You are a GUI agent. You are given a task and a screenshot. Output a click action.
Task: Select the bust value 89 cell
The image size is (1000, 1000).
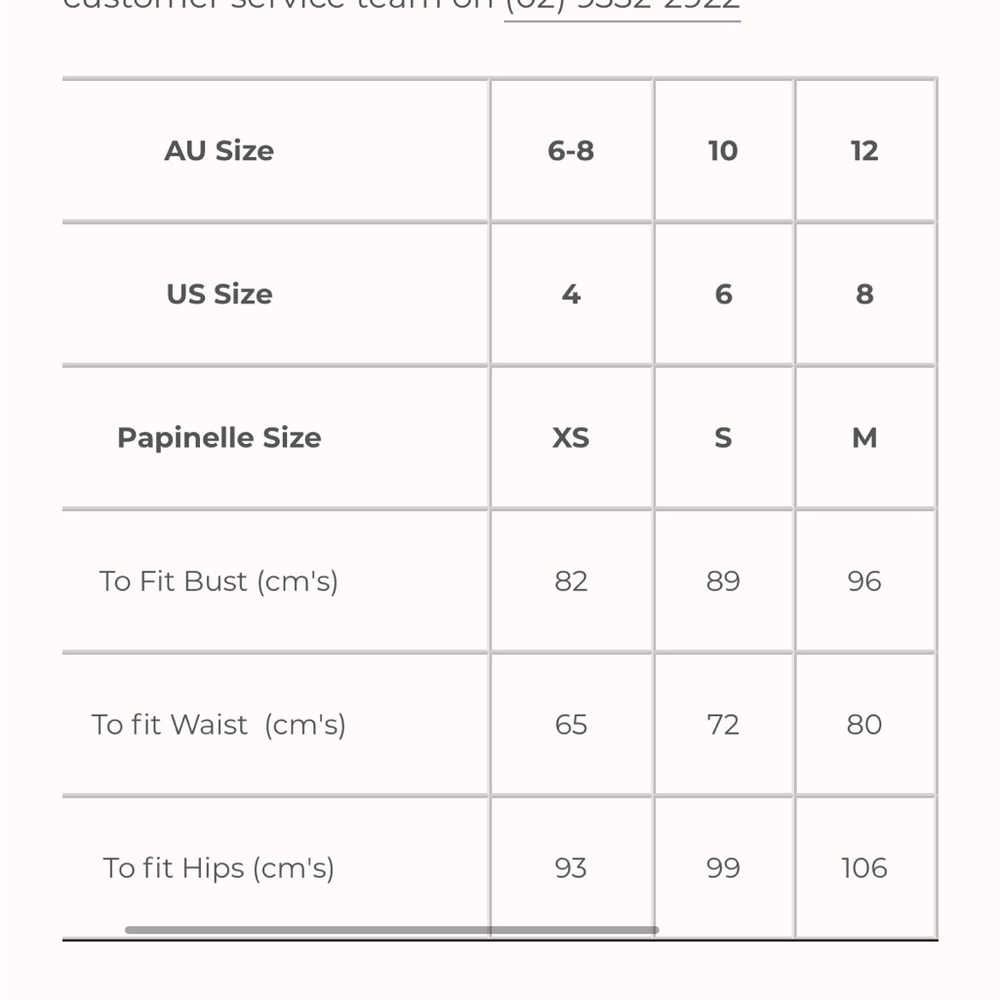pyautogui.click(x=723, y=581)
